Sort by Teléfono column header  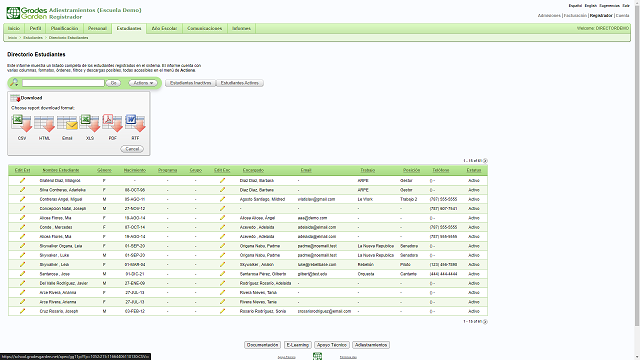[x=441, y=170]
